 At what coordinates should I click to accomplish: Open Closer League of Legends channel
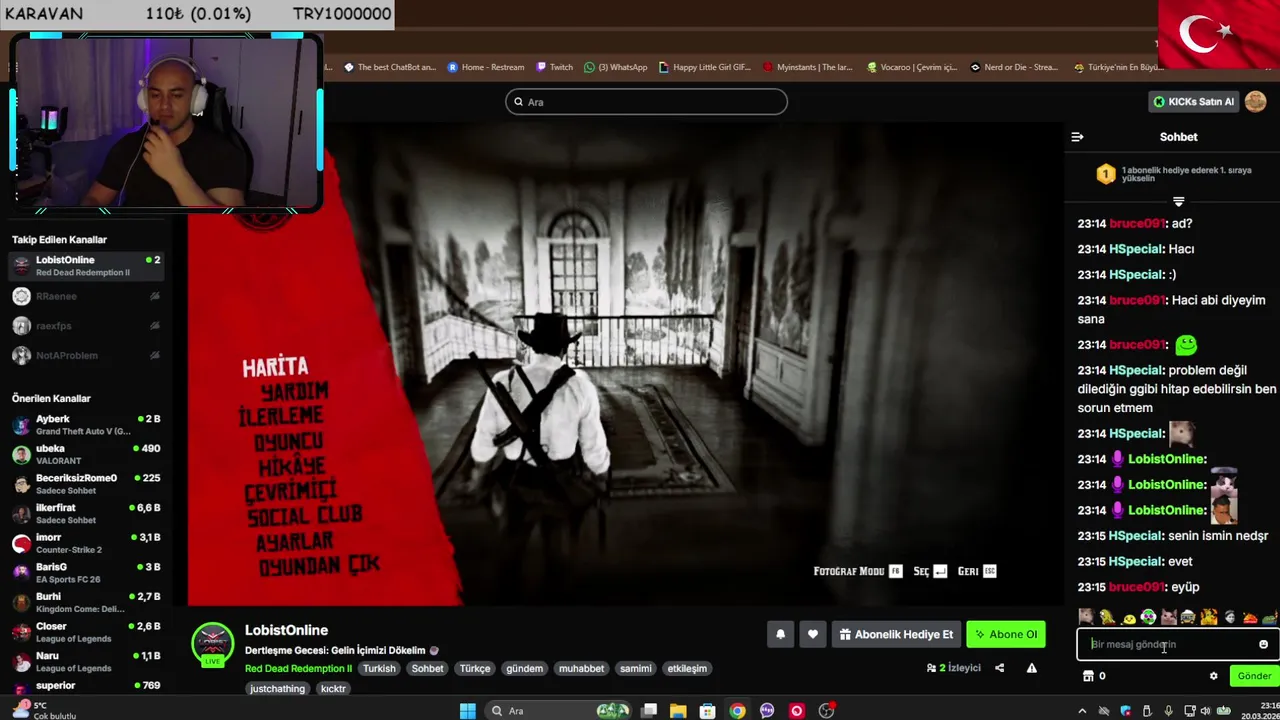click(86, 632)
